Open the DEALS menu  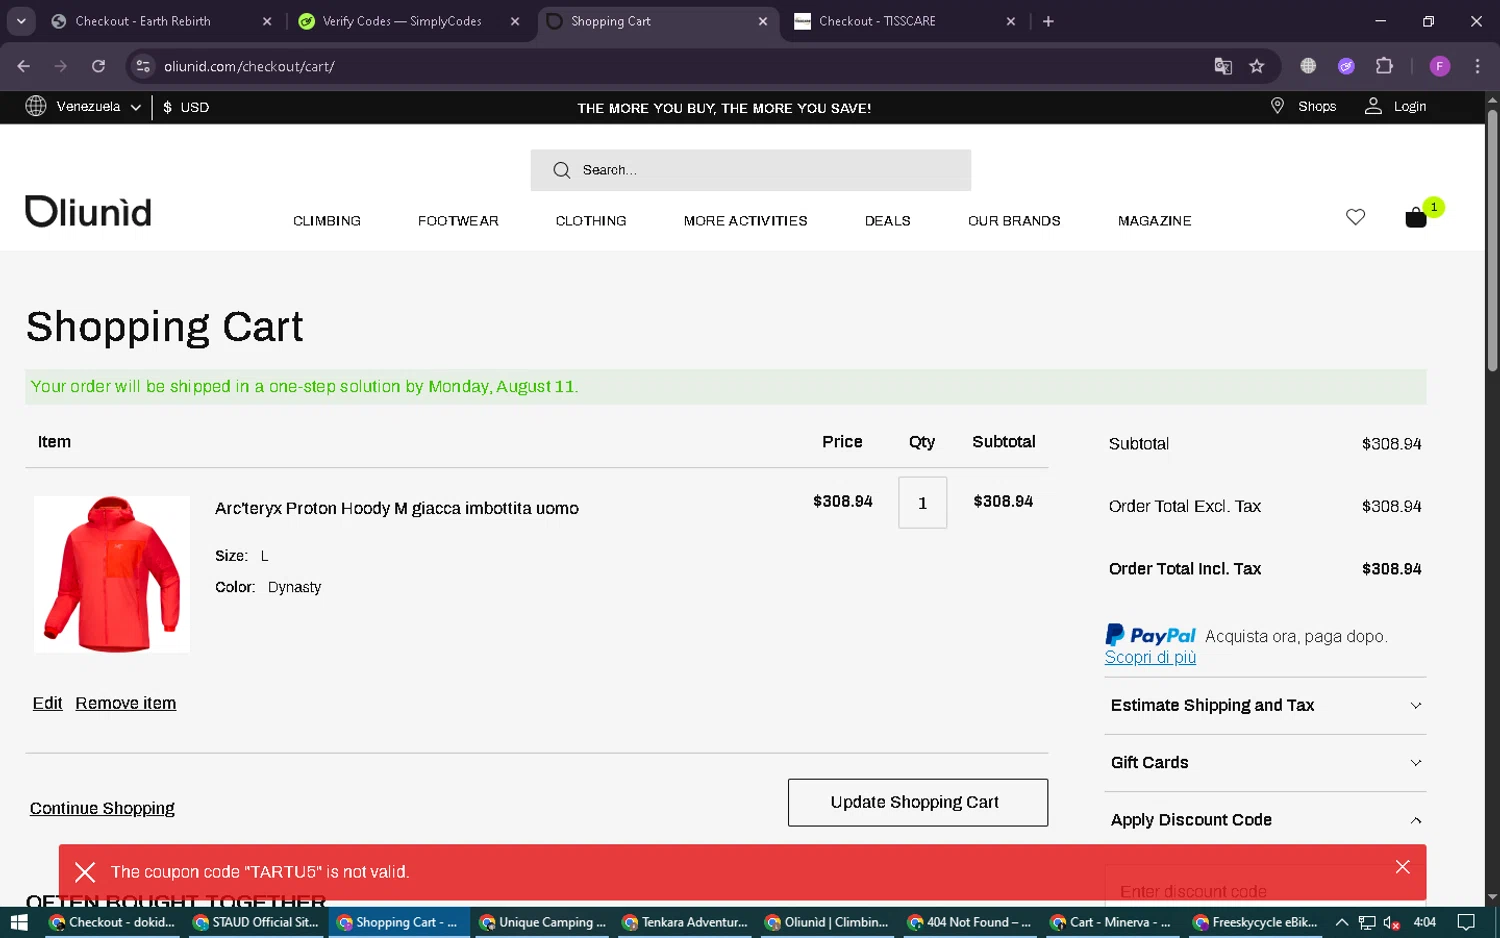coord(887,221)
